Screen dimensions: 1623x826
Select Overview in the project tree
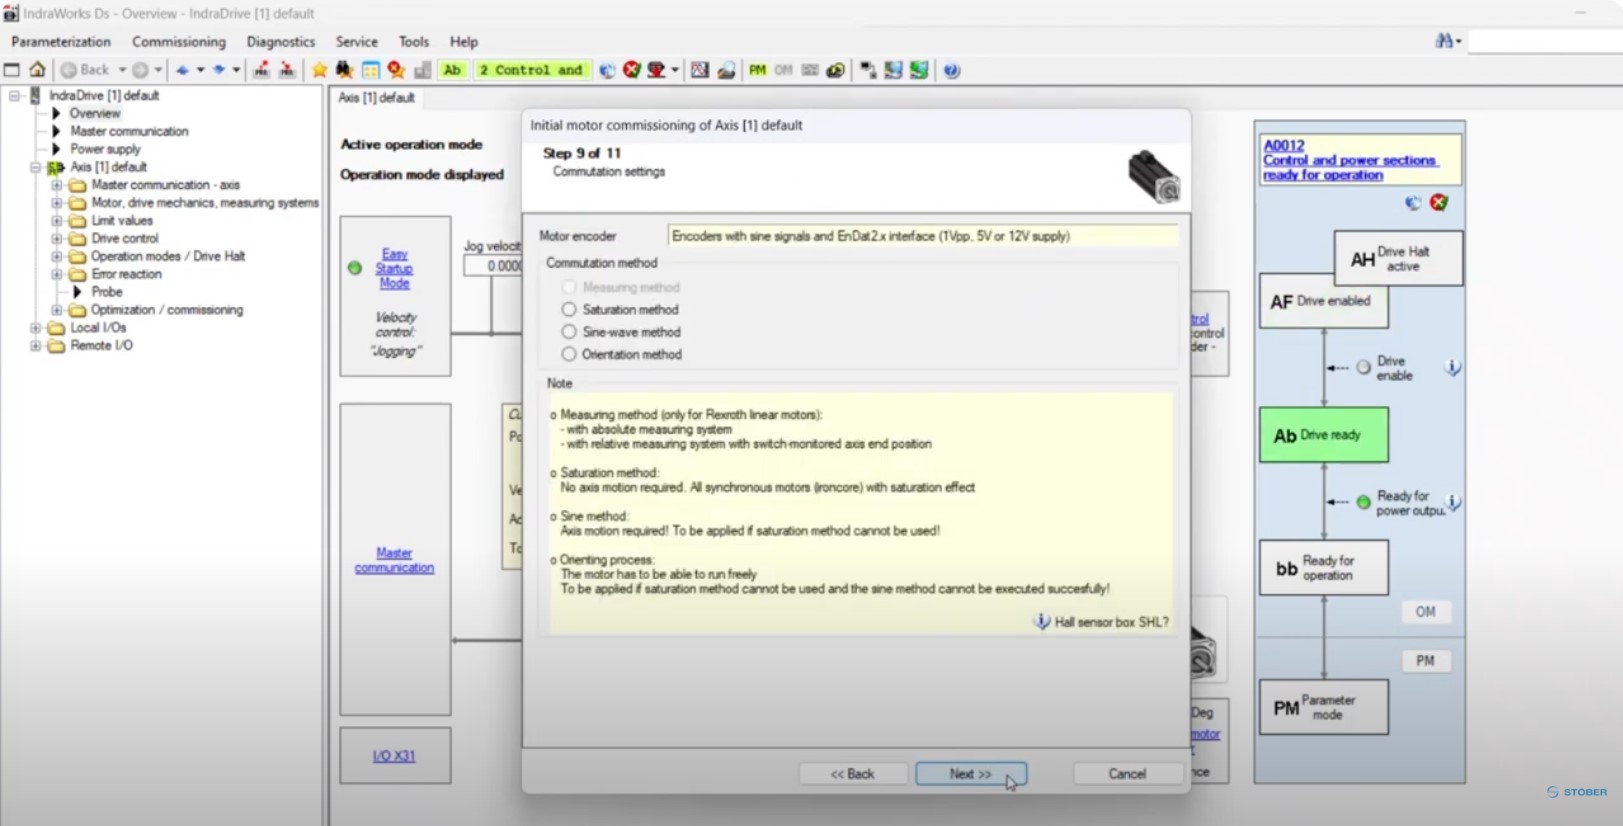point(95,114)
